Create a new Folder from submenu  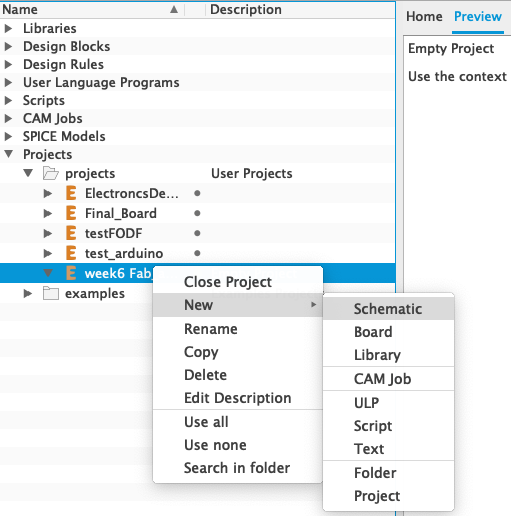(x=389, y=473)
